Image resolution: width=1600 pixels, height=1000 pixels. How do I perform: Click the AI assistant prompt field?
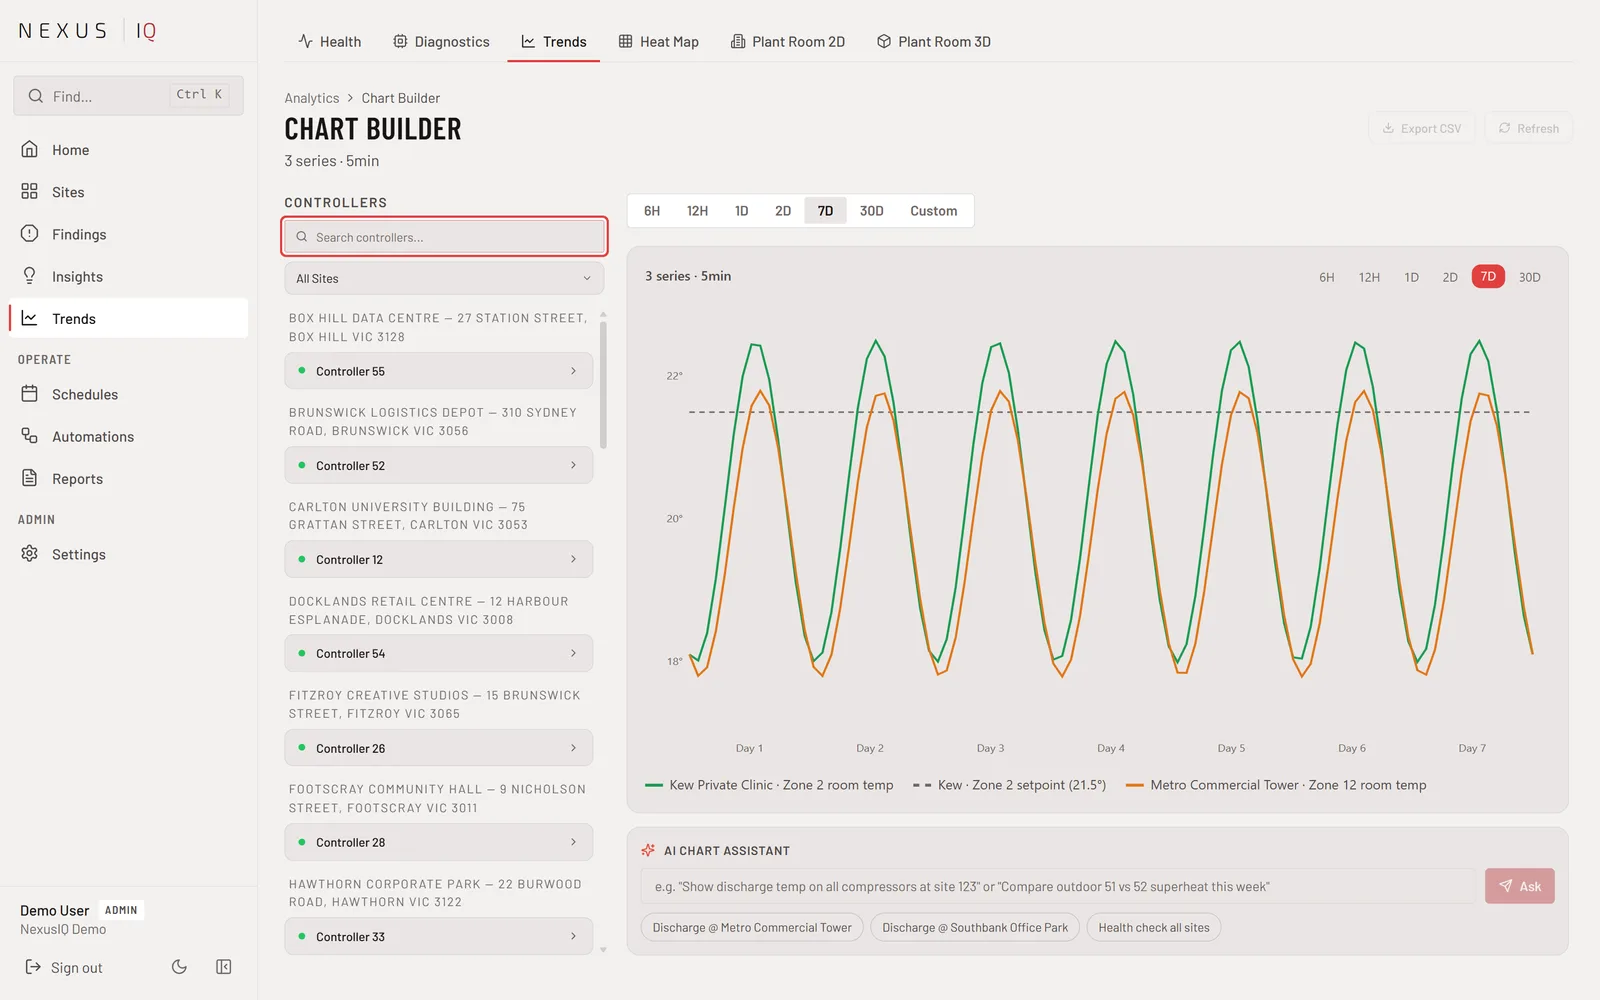point(1057,886)
